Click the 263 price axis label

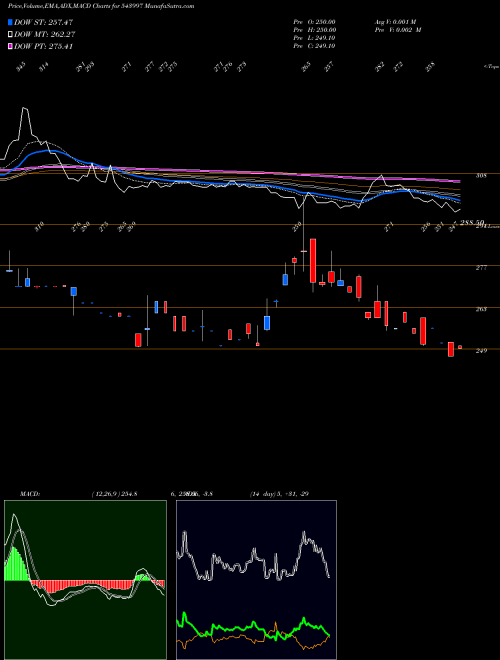(481, 309)
